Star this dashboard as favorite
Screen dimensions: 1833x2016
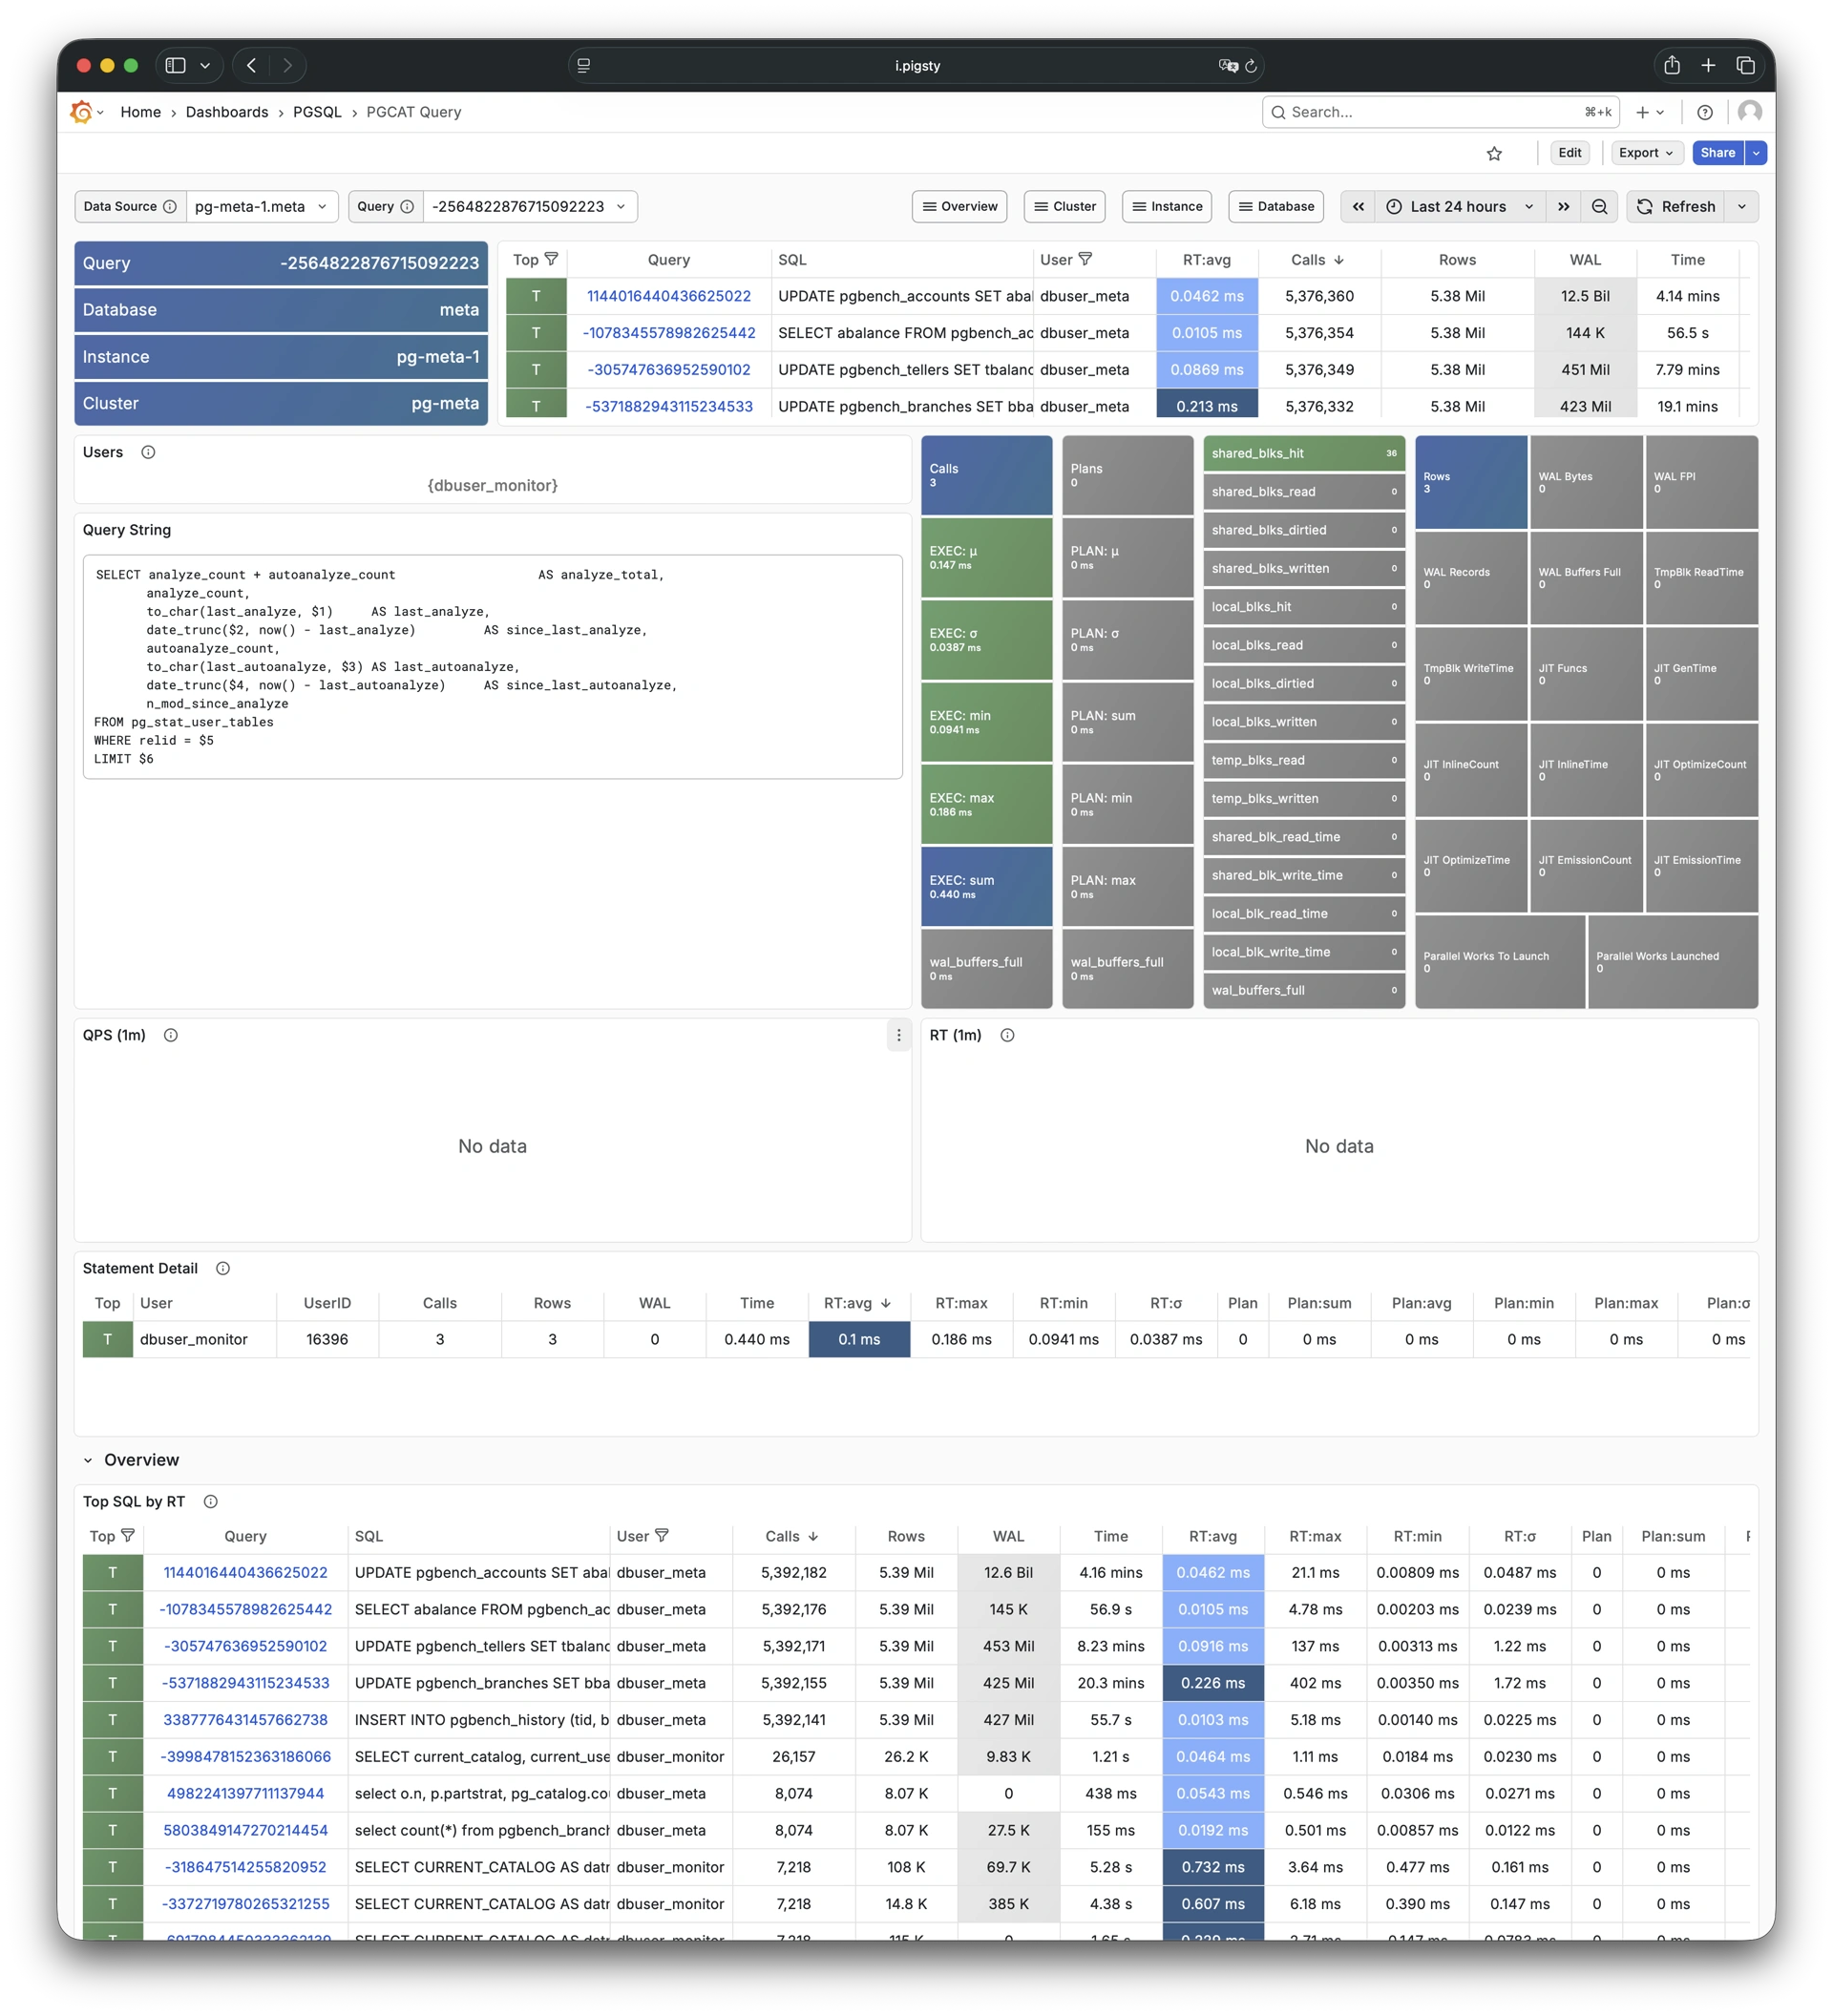[x=1494, y=153]
